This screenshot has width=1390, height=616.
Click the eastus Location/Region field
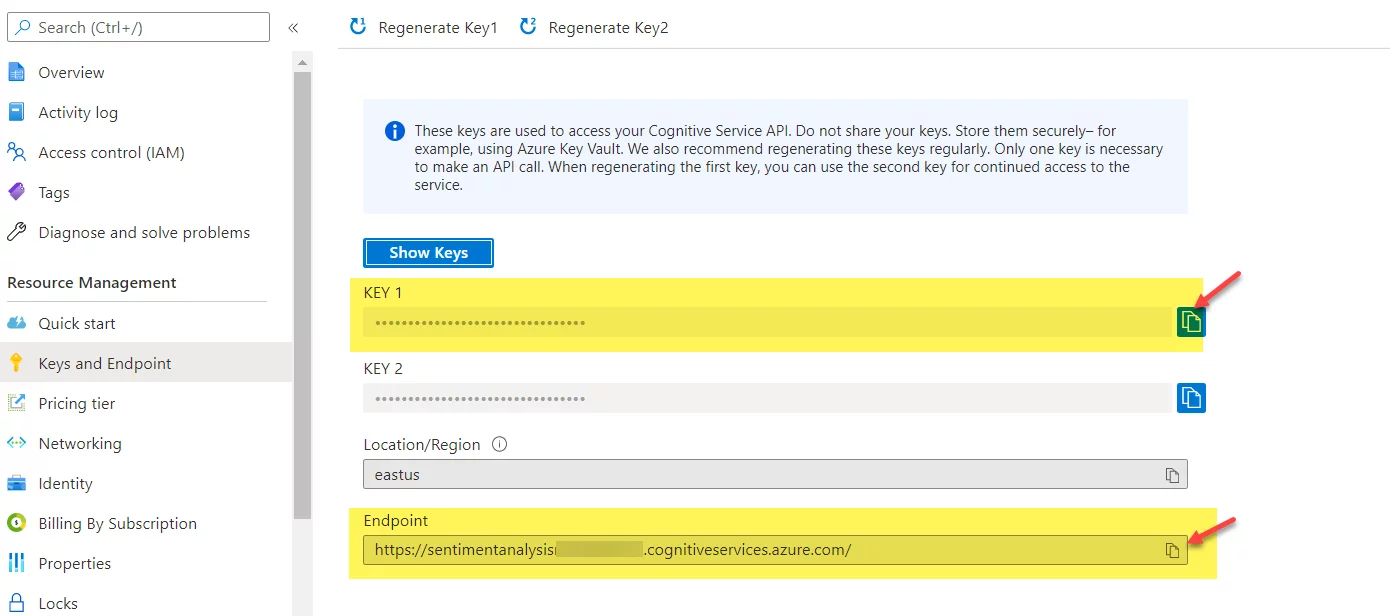pyautogui.click(x=775, y=474)
